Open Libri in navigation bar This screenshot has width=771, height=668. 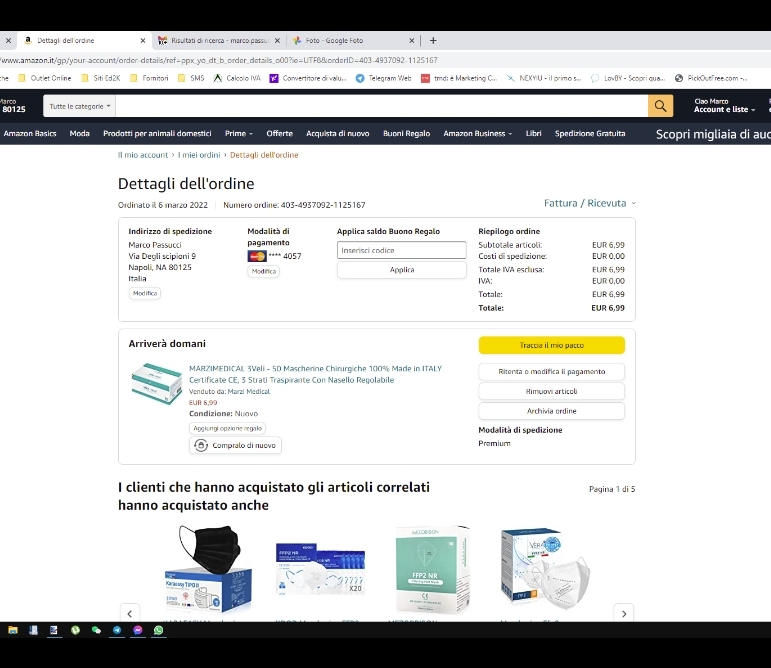(534, 134)
